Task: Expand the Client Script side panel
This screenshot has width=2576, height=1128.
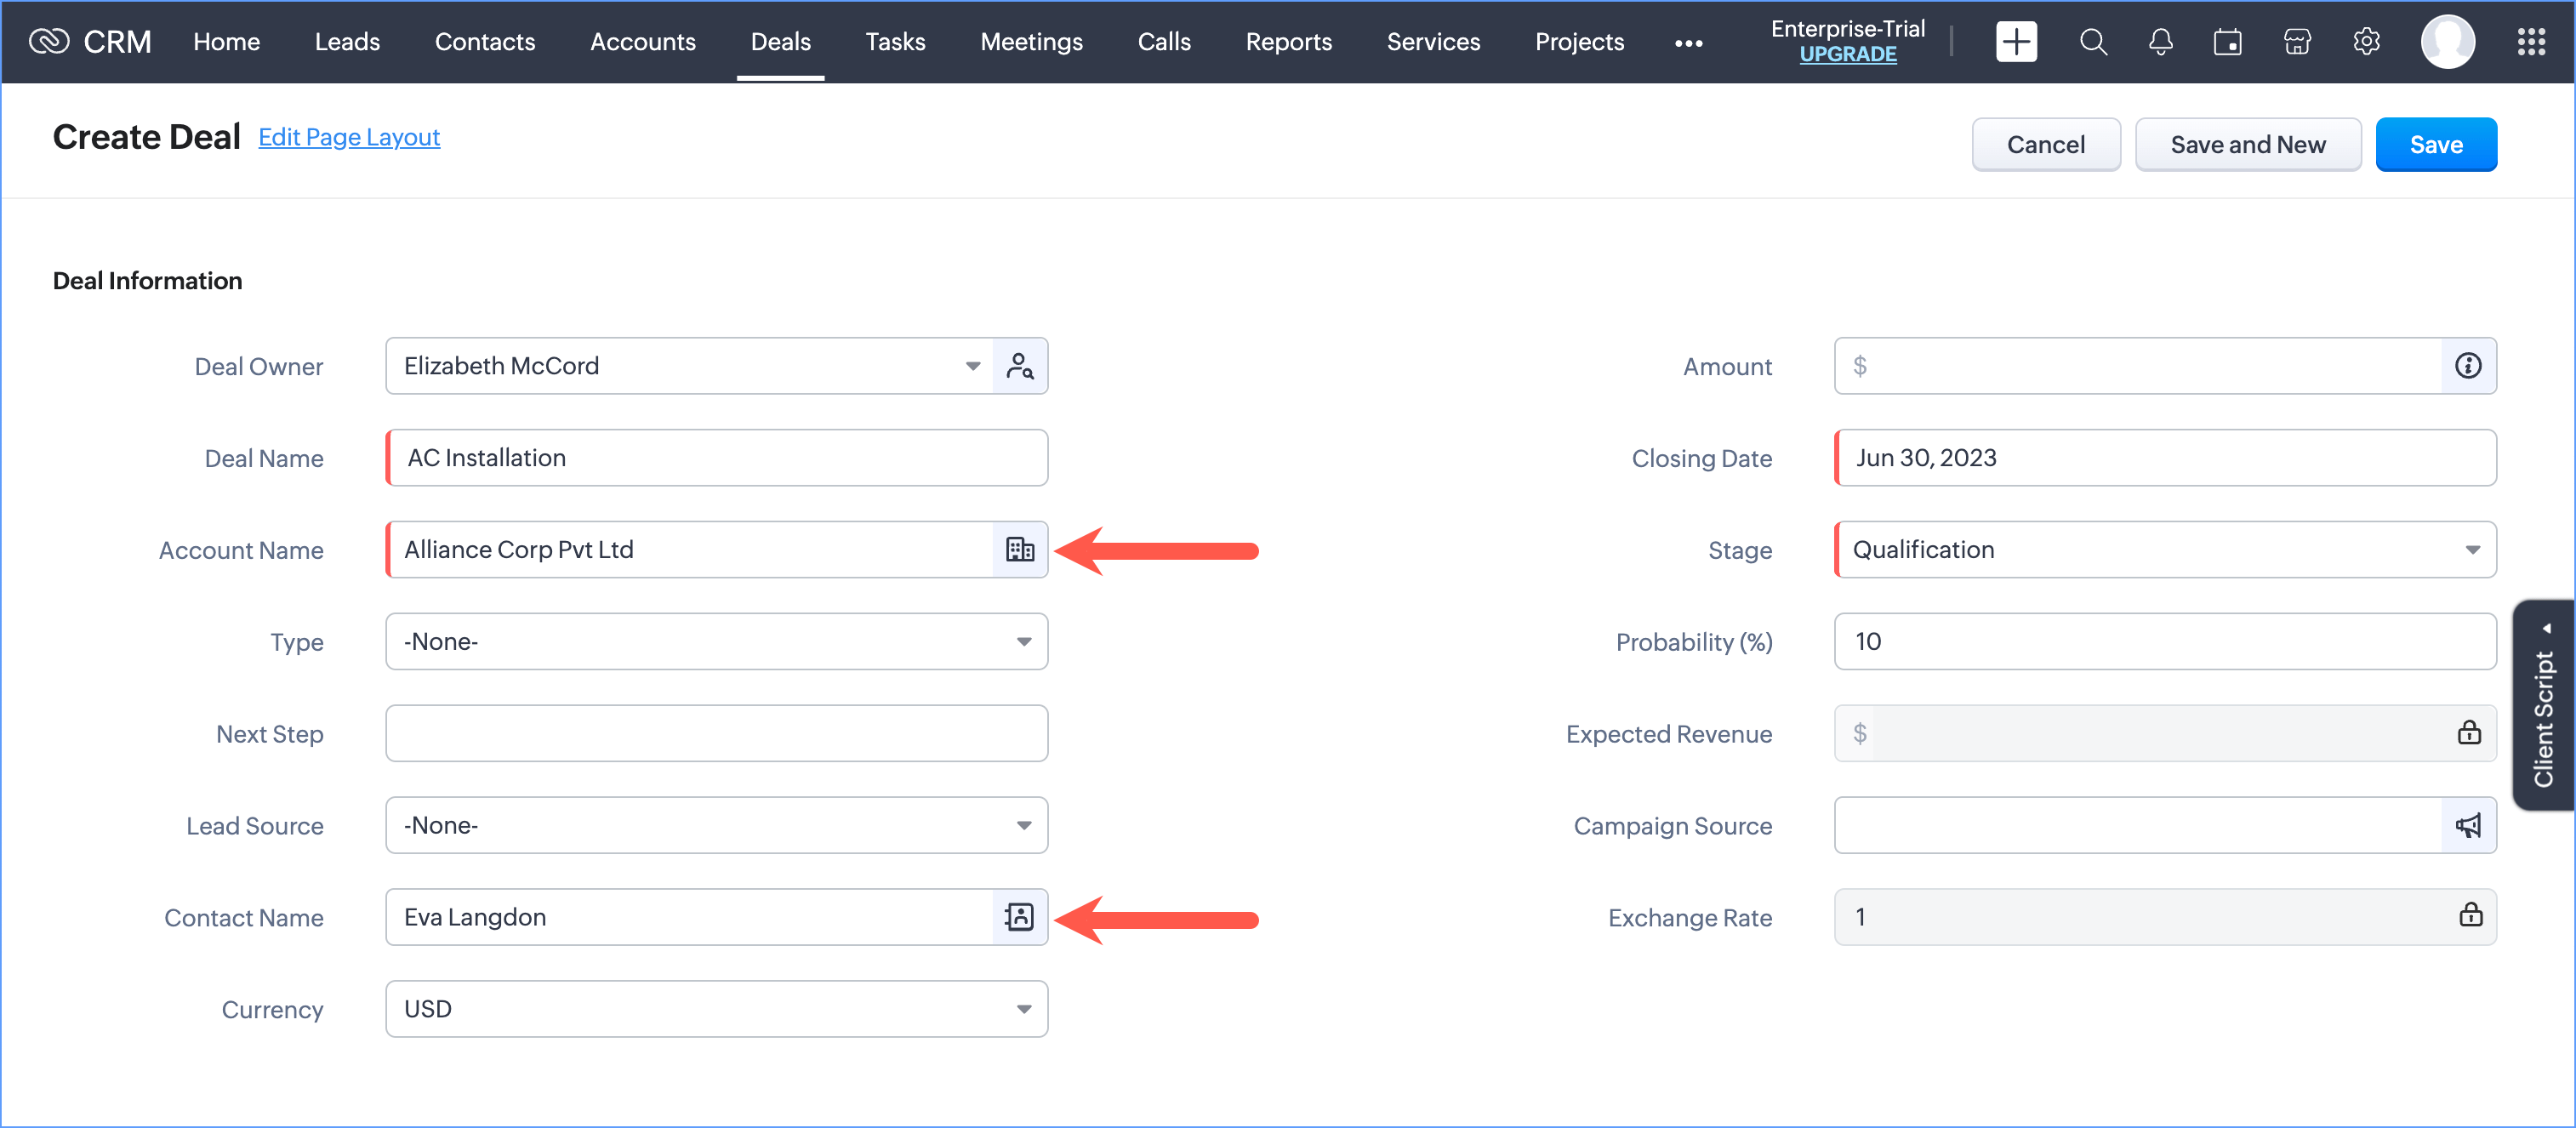Action: 2543,705
